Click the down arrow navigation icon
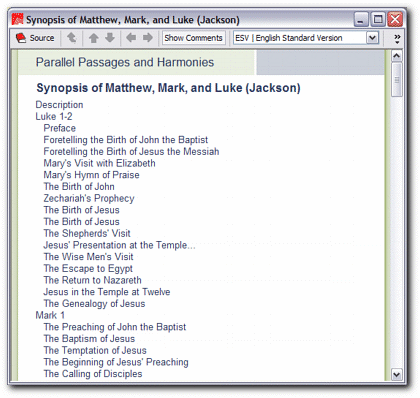The image size is (420, 398). [x=110, y=38]
